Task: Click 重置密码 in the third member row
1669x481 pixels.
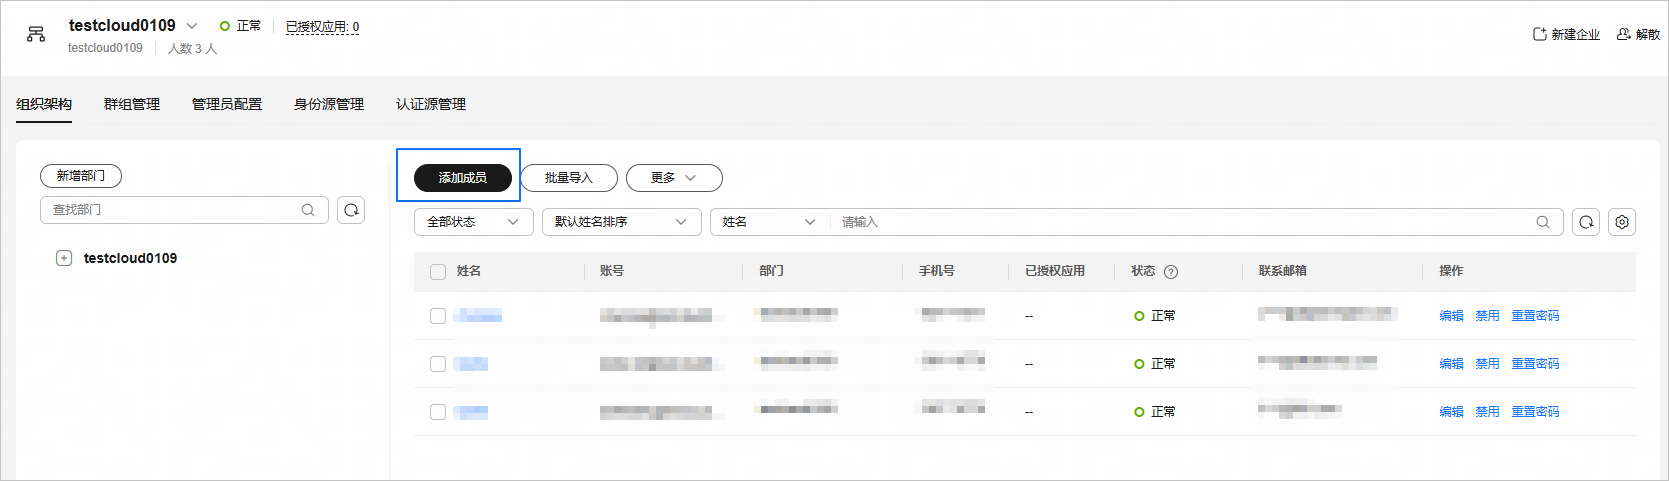Action: pyautogui.click(x=1535, y=412)
